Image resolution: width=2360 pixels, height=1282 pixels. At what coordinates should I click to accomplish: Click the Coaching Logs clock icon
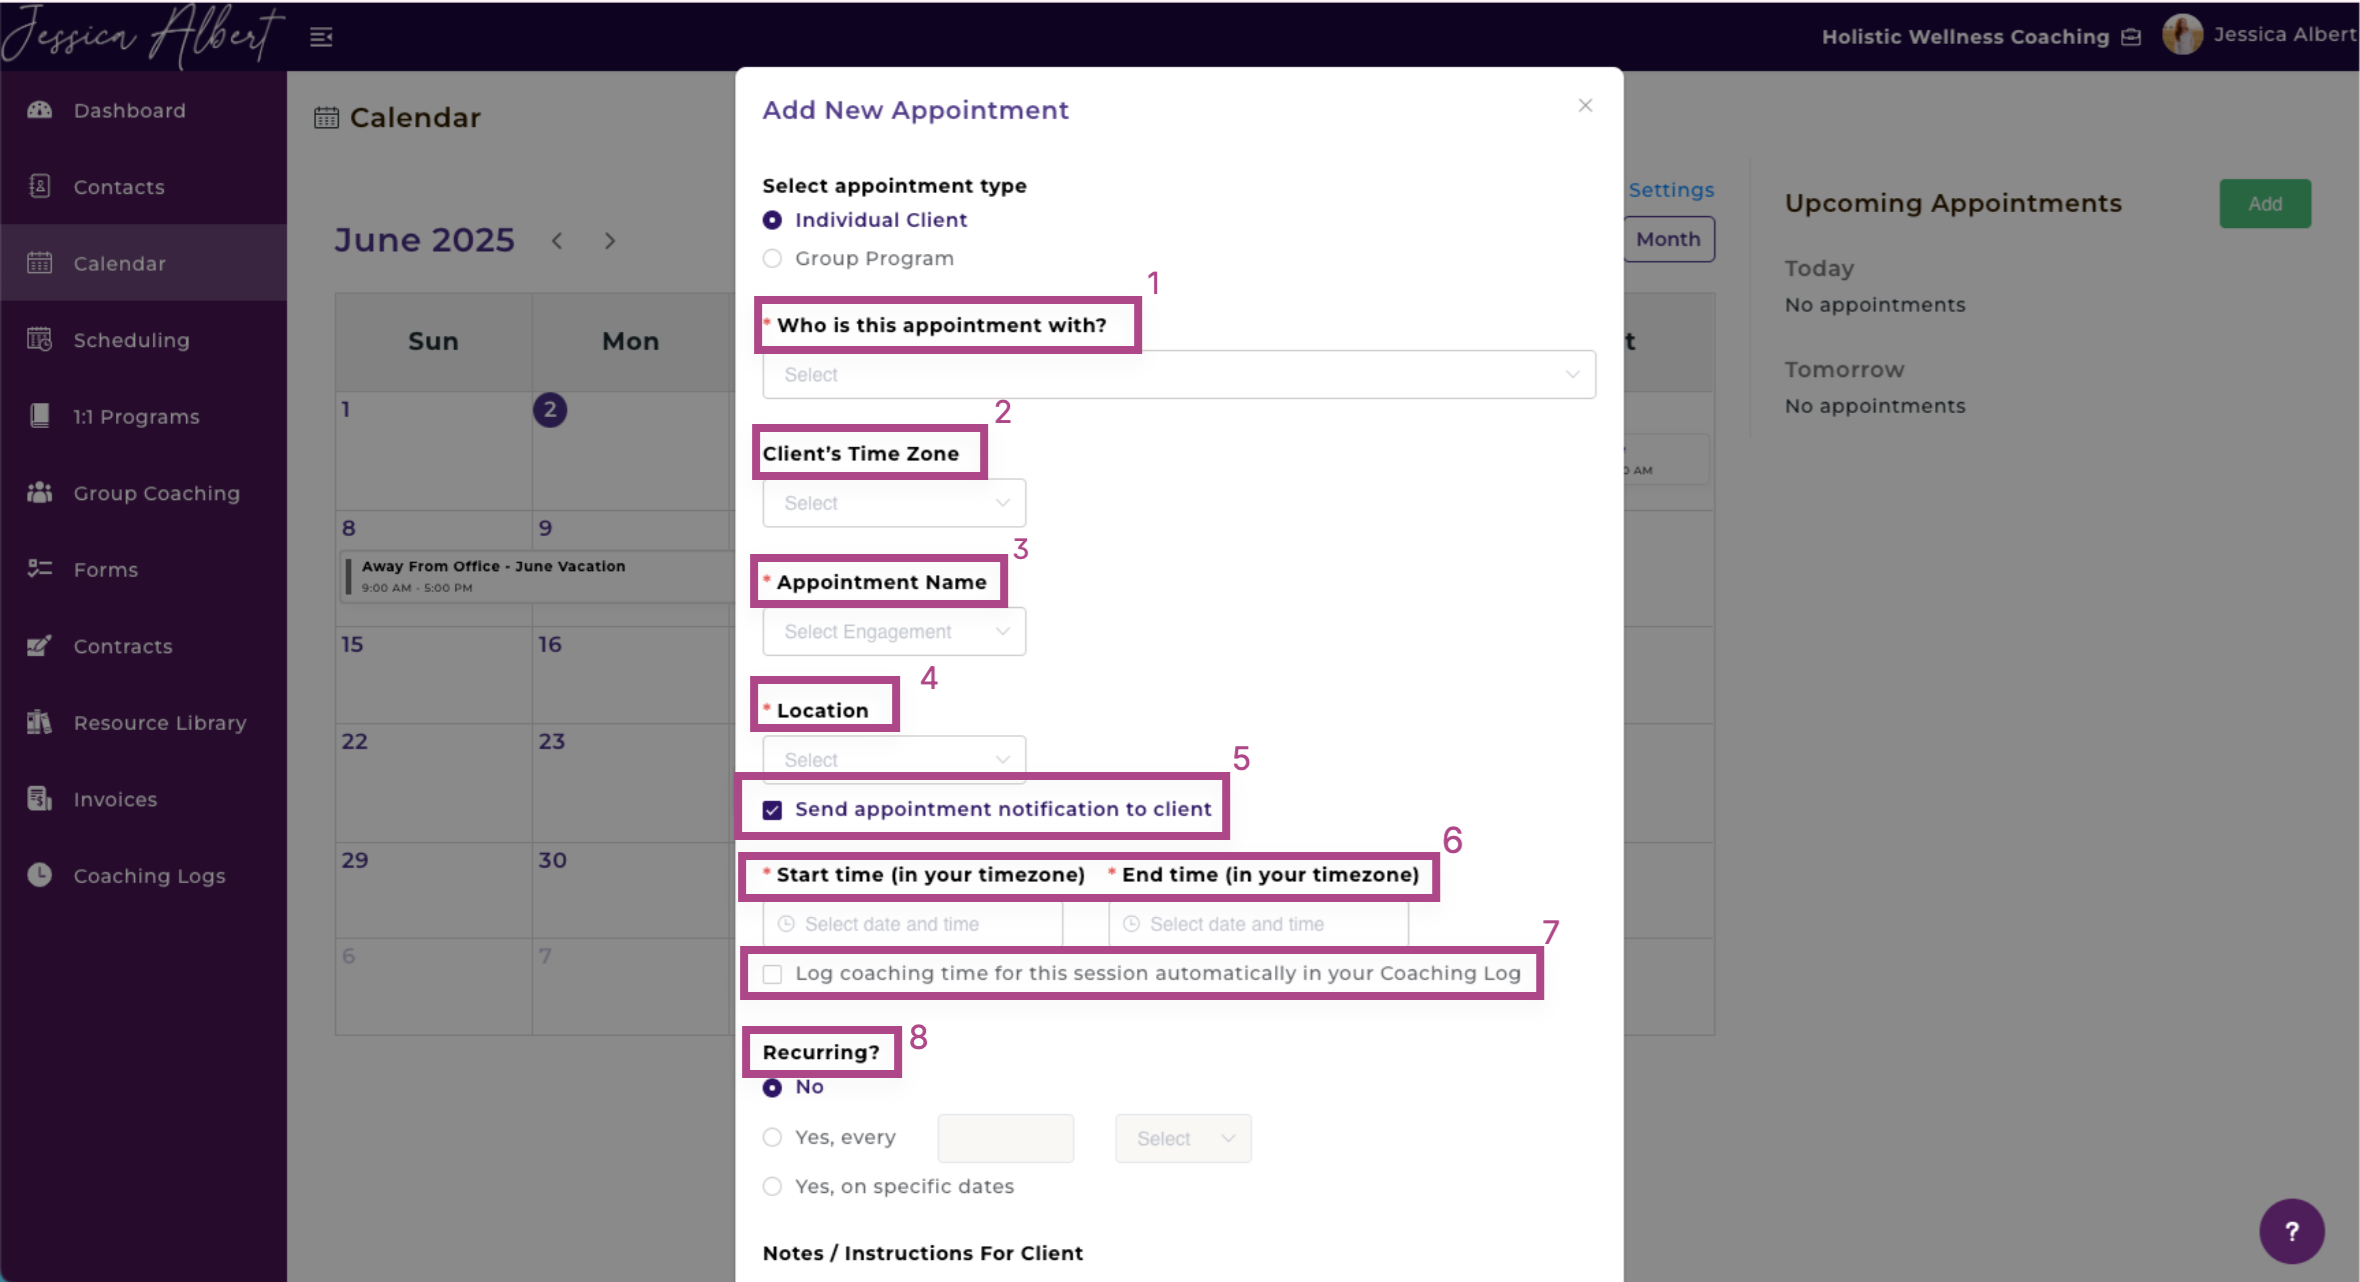pyautogui.click(x=40, y=875)
